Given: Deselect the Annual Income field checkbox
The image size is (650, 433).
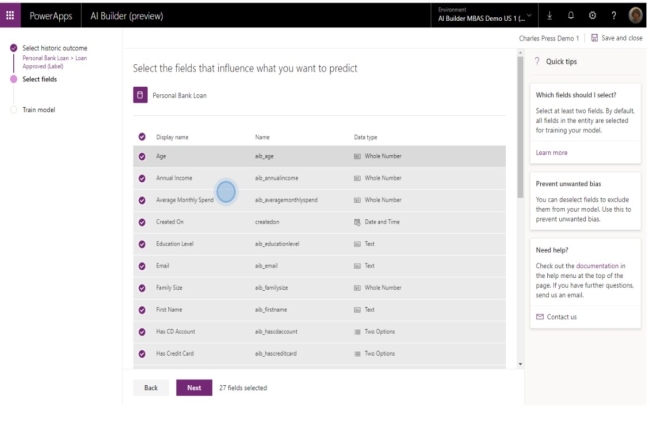Looking at the screenshot, I should click(x=142, y=178).
